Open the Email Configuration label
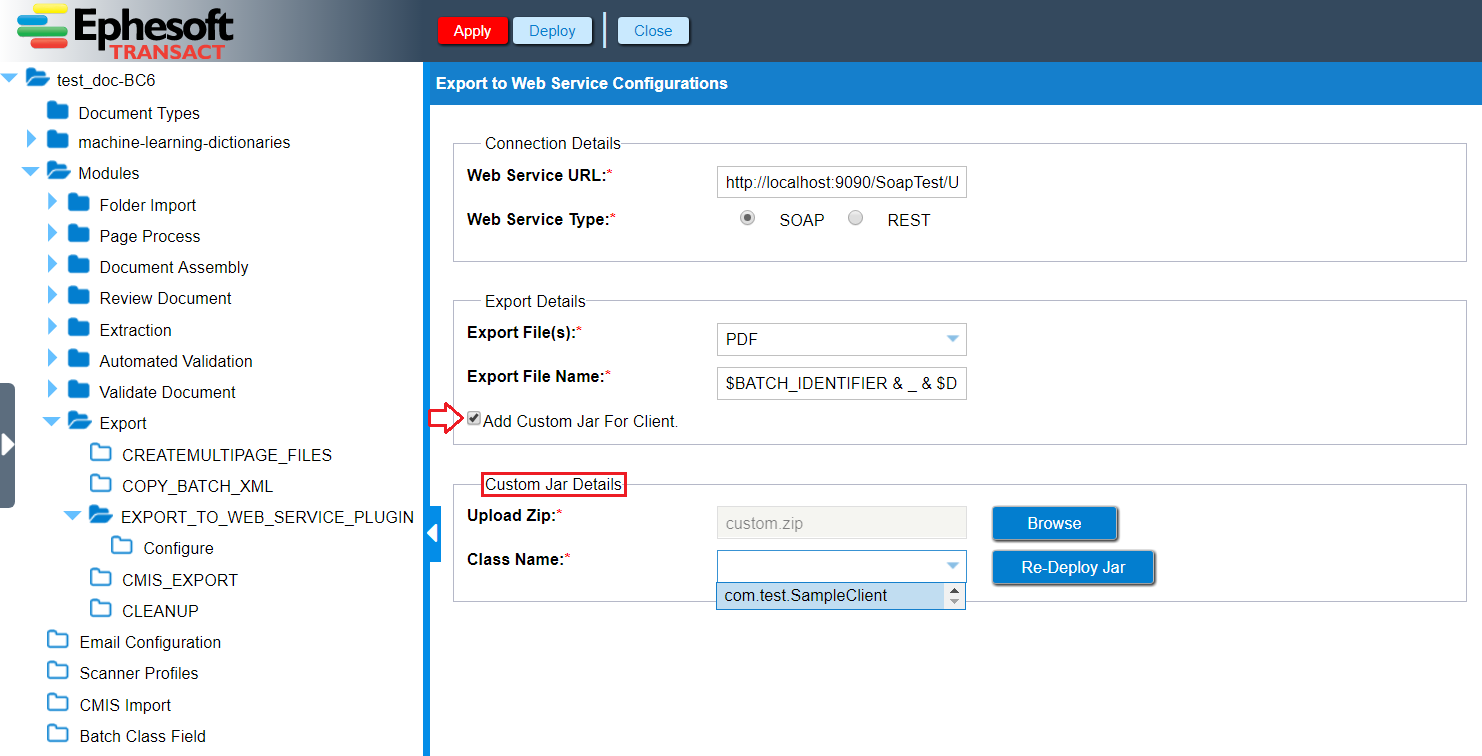The width and height of the screenshot is (1482, 756). (x=150, y=642)
